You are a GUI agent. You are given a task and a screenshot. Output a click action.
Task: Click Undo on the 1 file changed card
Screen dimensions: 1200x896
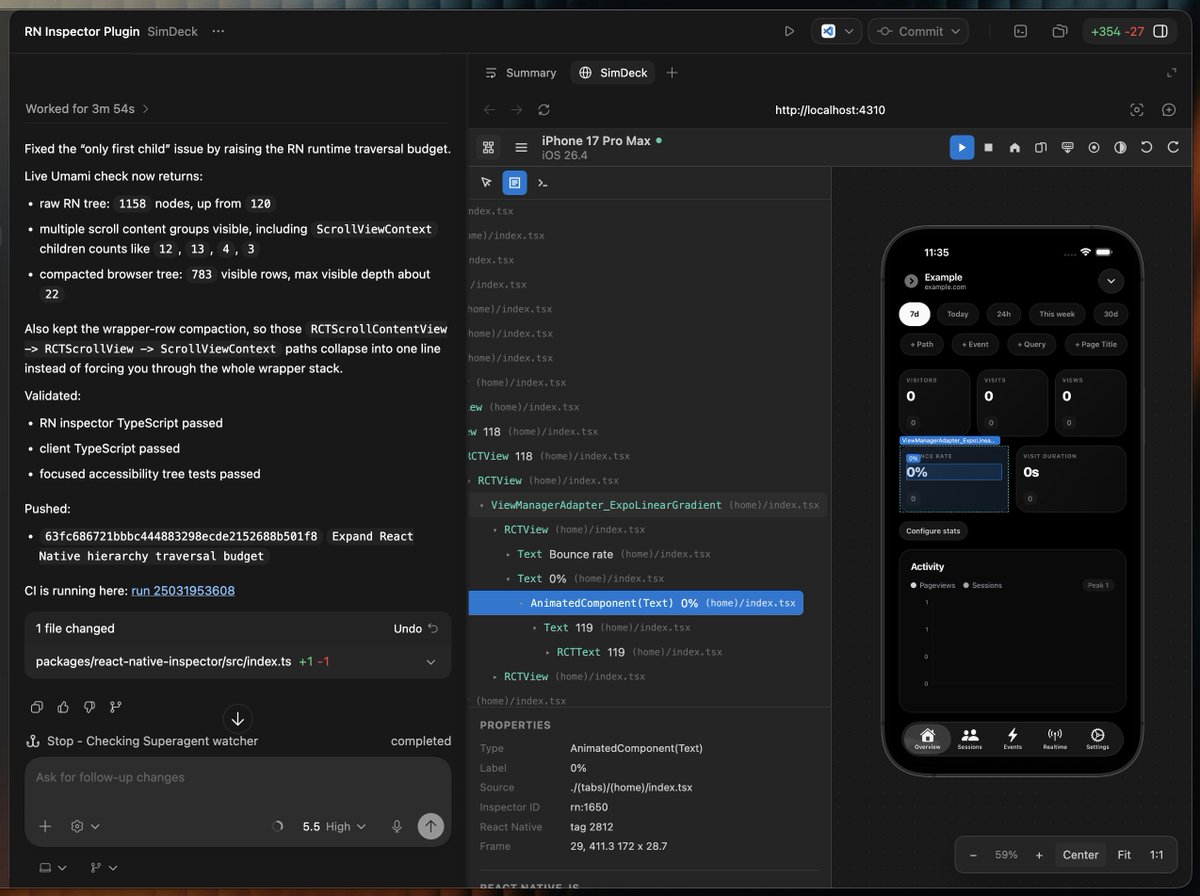pyautogui.click(x=416, y=628)
